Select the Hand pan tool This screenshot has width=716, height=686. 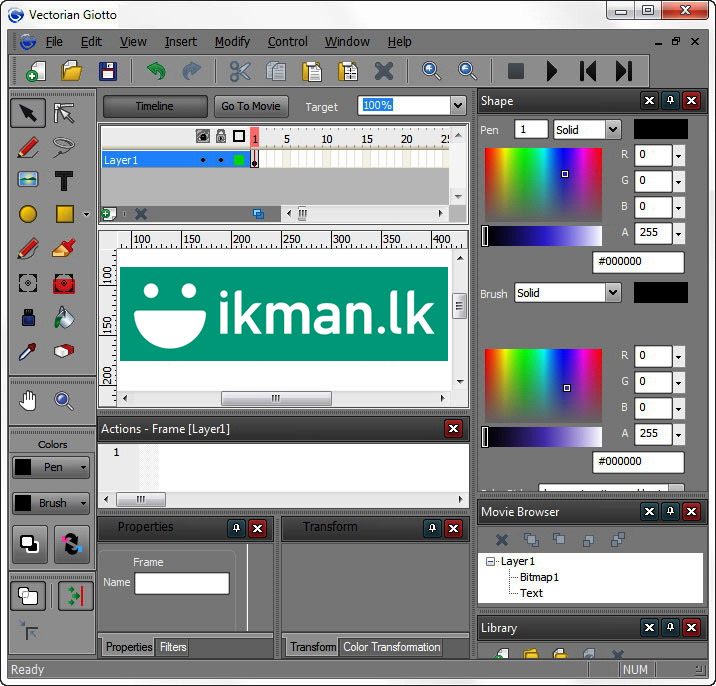pyautogui.click(x=28, y=401)
